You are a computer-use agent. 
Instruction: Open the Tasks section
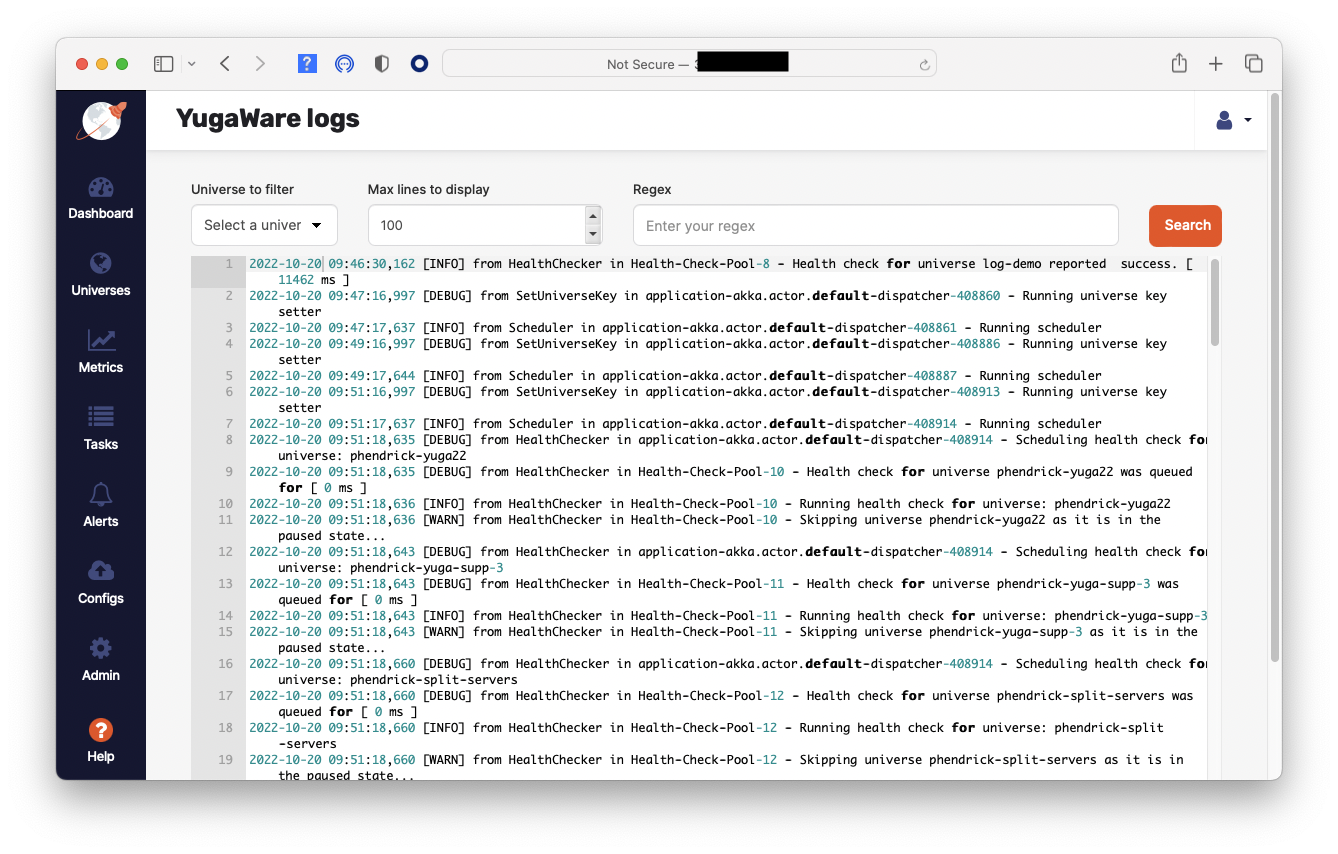point(101,429)
